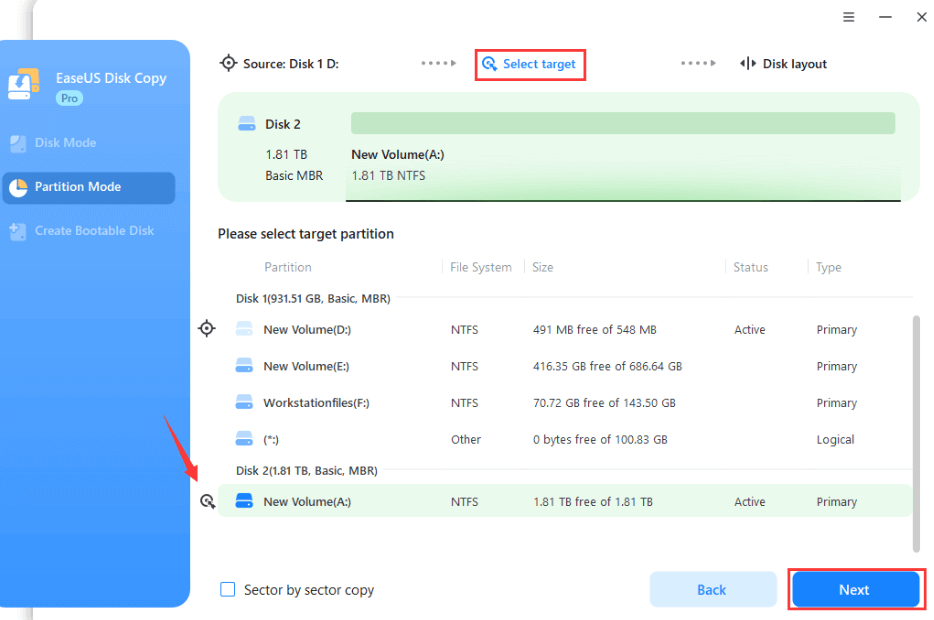Image resolution: width=934 pixels, height=620 pixels.
Task: Open the hamburger menu in title bar
Action: pos(849,17)
